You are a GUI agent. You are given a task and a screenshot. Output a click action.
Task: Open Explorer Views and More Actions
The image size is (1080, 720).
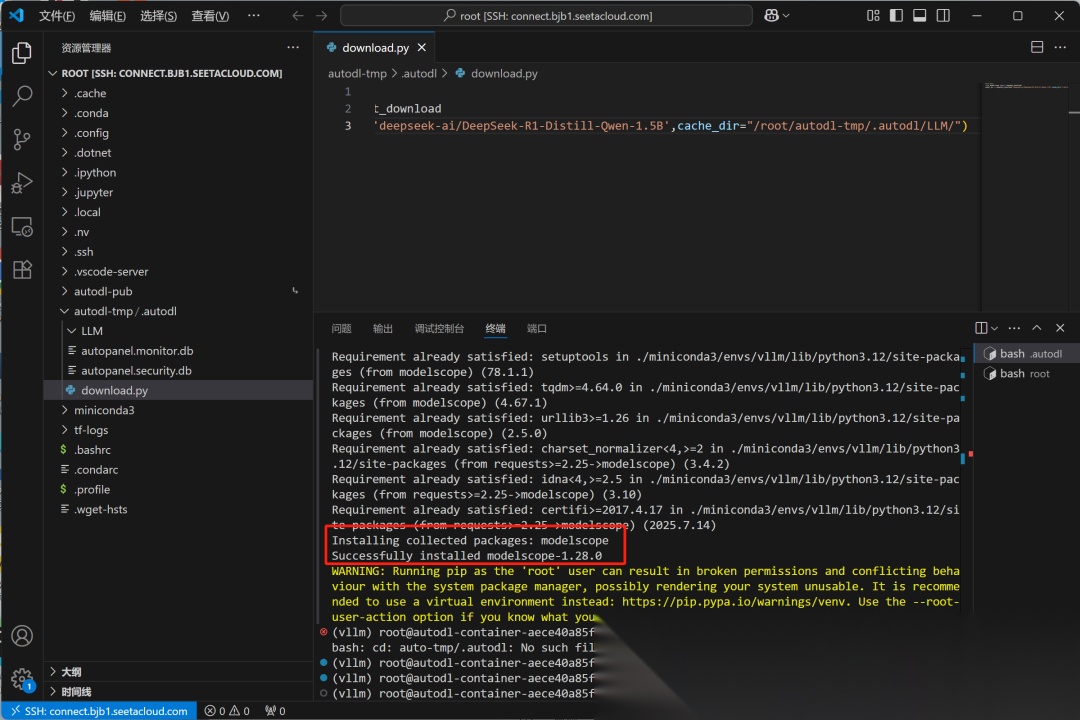click(293, 48)
